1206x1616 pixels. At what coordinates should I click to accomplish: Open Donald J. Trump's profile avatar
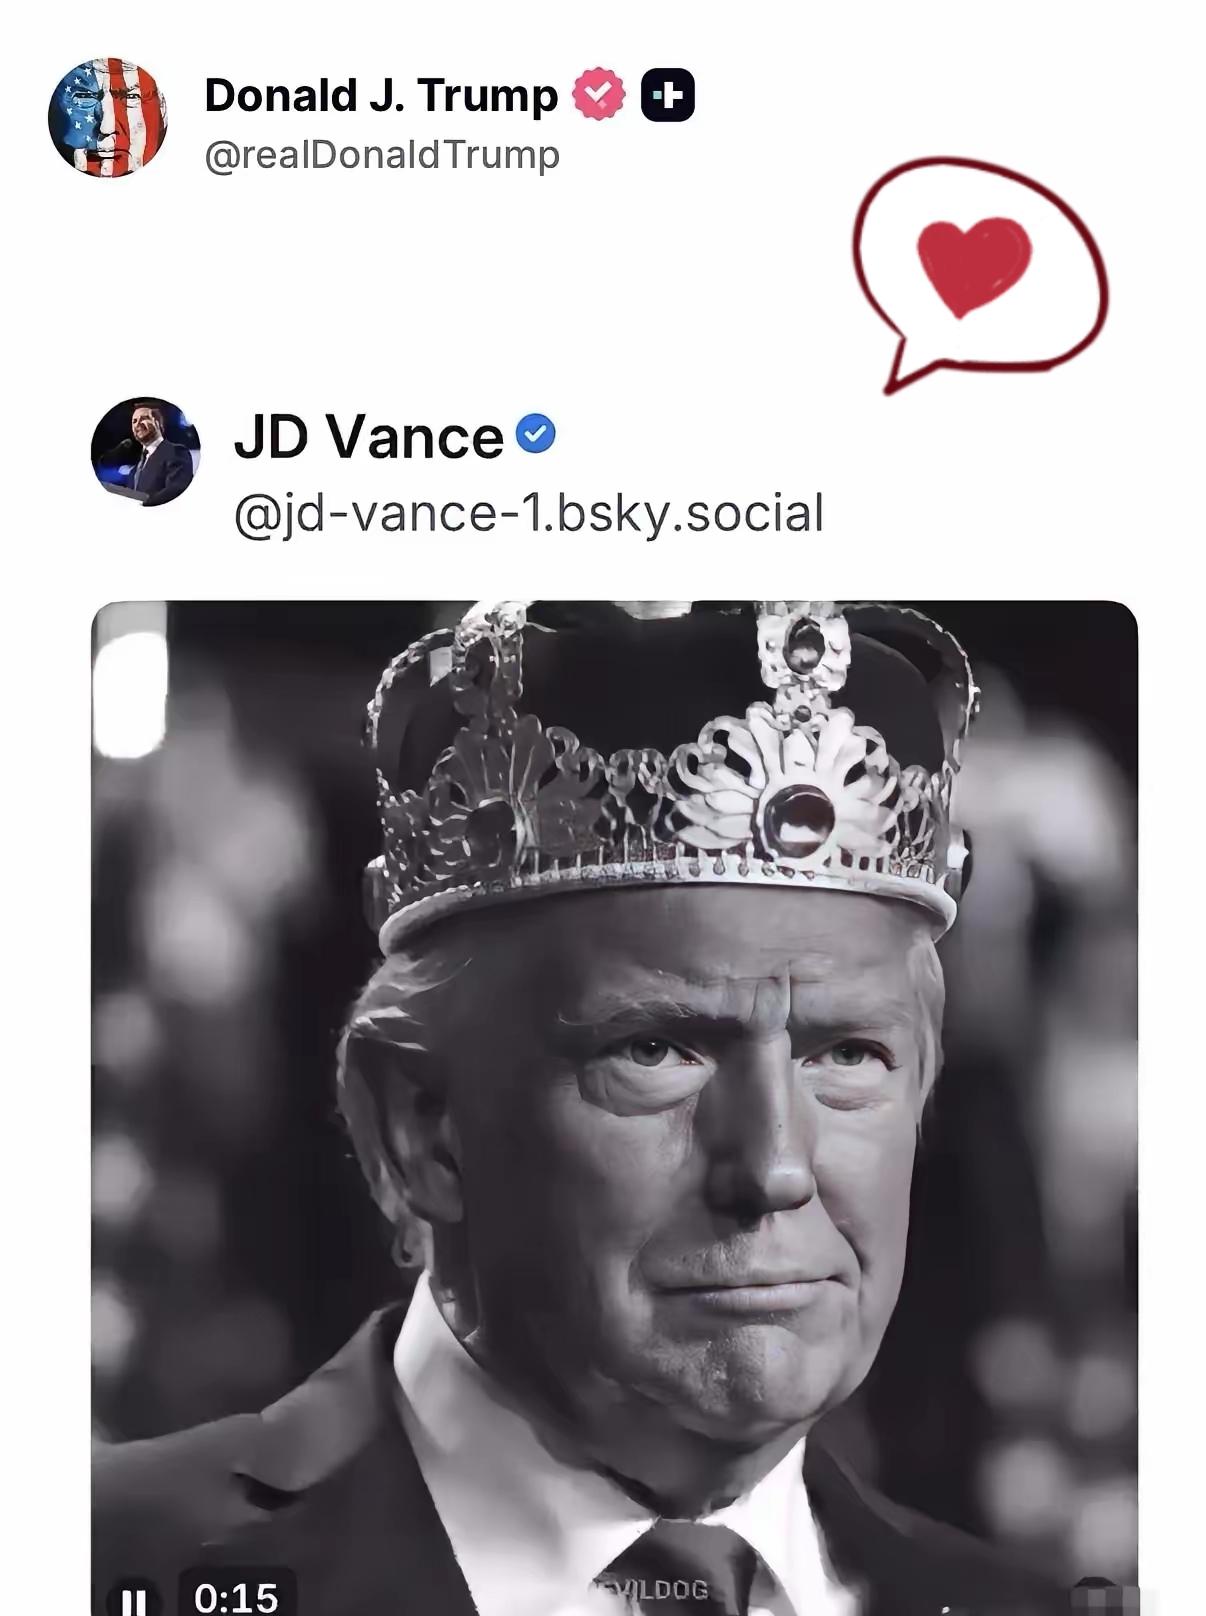[107, 117]
